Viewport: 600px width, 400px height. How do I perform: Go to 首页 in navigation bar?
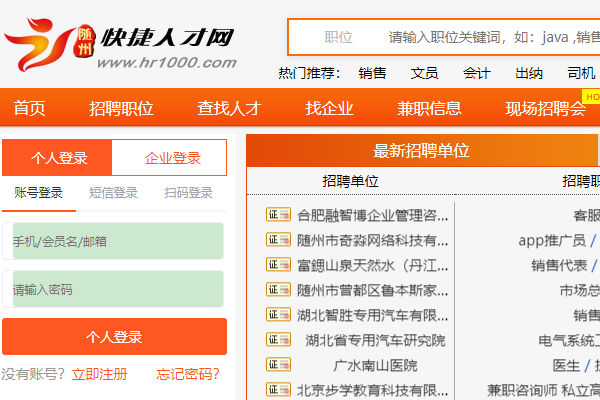[29, 108]
